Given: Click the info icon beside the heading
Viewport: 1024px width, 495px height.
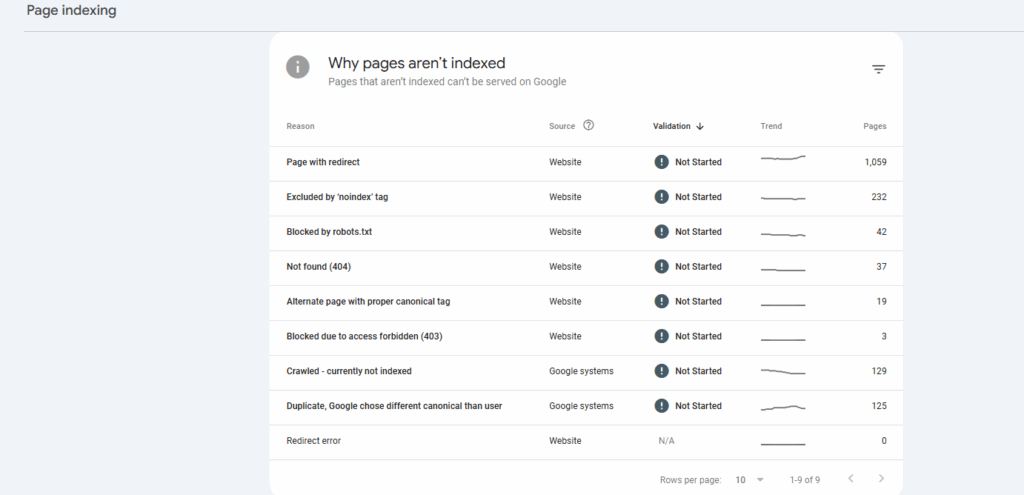Looking at the screenshot, I should tap(297, 67).
